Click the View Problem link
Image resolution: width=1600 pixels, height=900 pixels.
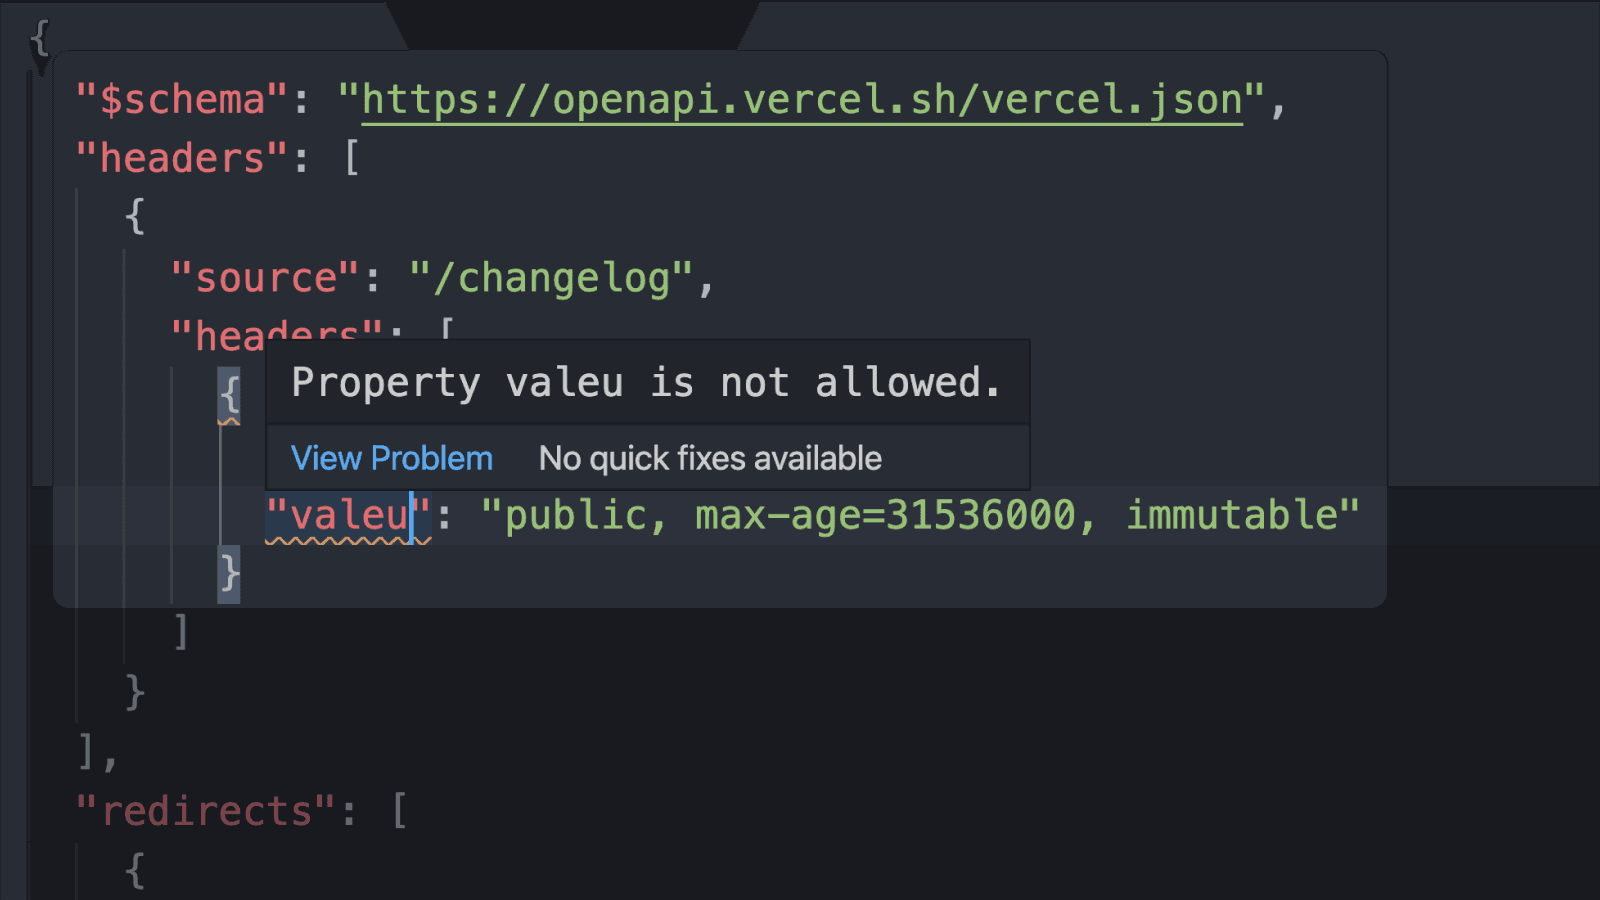tap(391, 459)
